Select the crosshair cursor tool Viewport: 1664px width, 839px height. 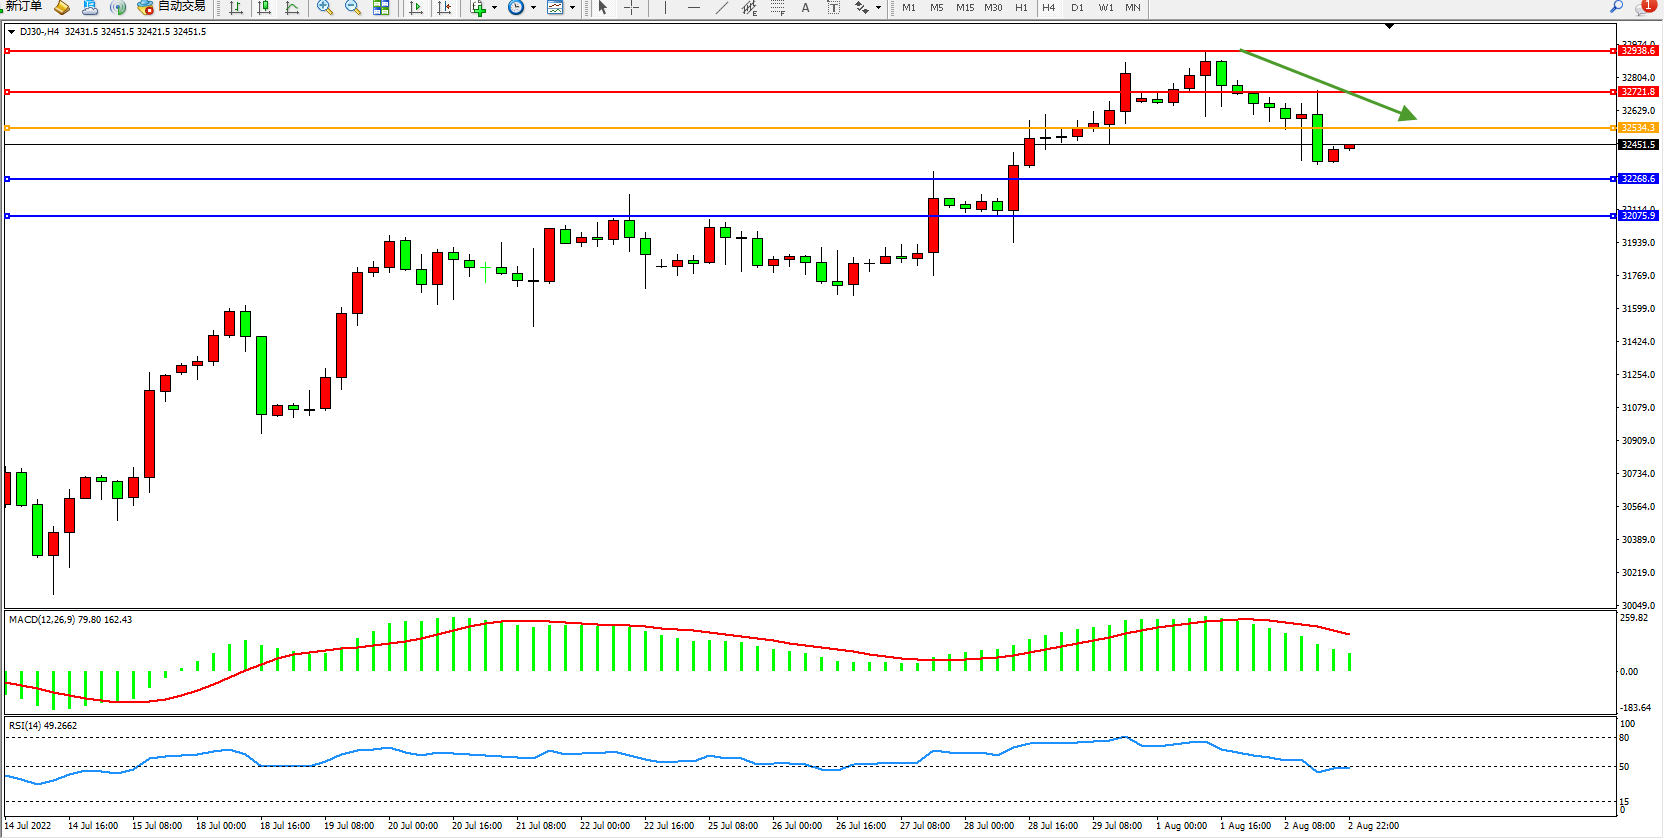[x=631, y=8]
